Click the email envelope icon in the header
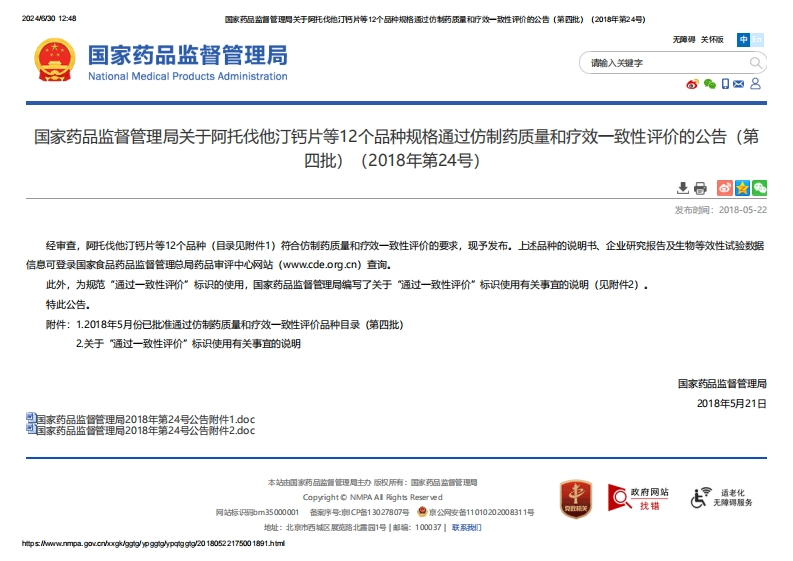Viewport: 793px width, 561px height. [x=740, y=85]
